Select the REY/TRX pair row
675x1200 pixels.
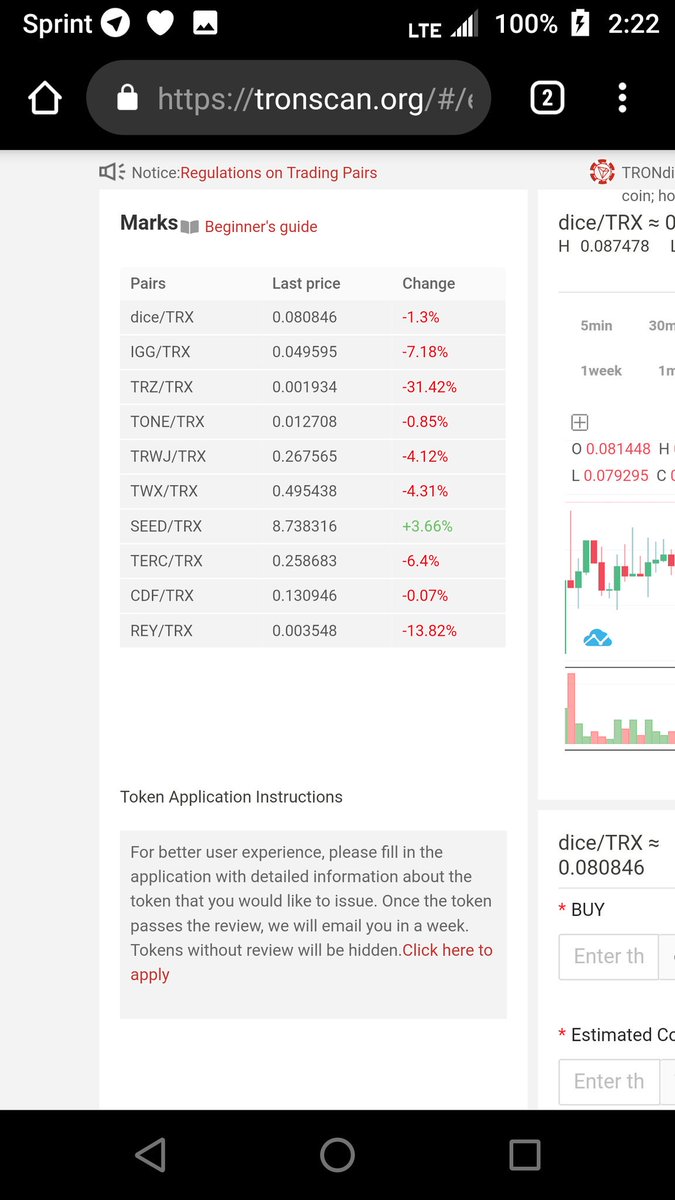(x=312, y=630)
